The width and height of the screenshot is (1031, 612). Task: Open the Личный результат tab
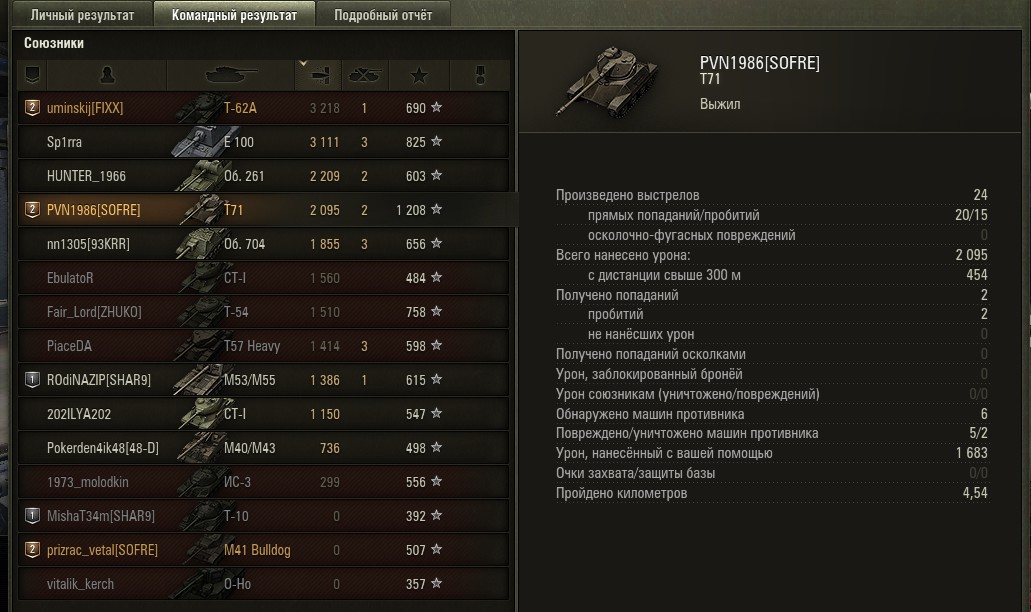(x=82, y=14)
